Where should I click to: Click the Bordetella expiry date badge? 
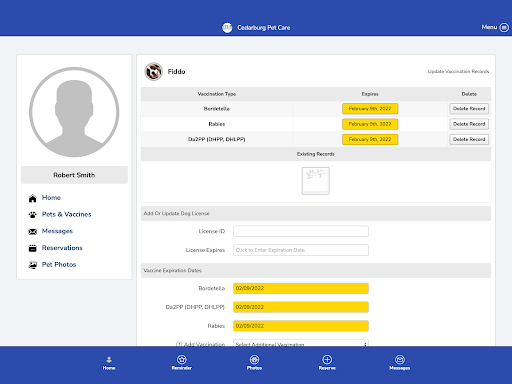(x=370, y=109)
